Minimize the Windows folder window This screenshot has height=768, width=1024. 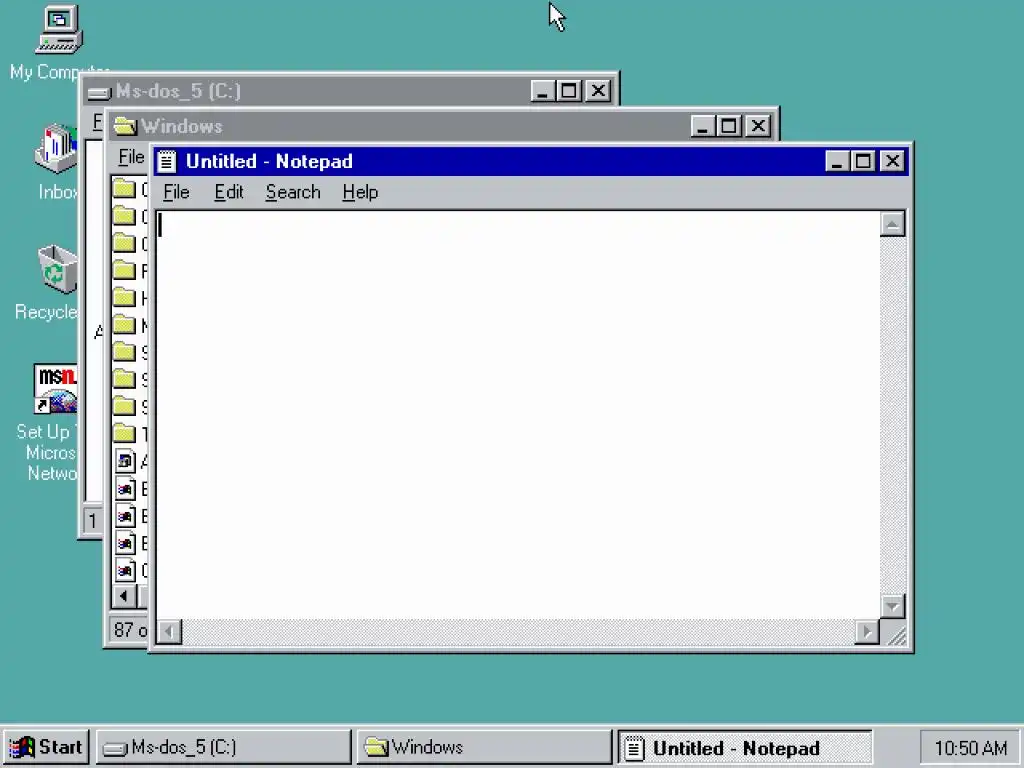coord(702,126)
